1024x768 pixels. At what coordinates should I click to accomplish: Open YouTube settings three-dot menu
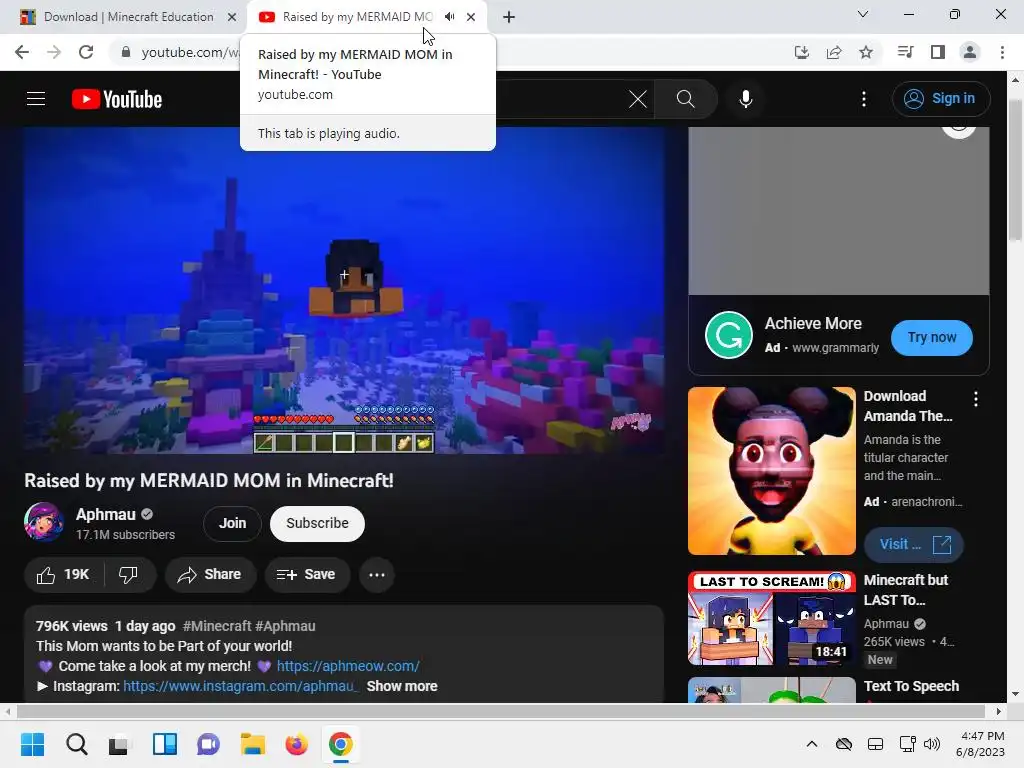point(864,99)
